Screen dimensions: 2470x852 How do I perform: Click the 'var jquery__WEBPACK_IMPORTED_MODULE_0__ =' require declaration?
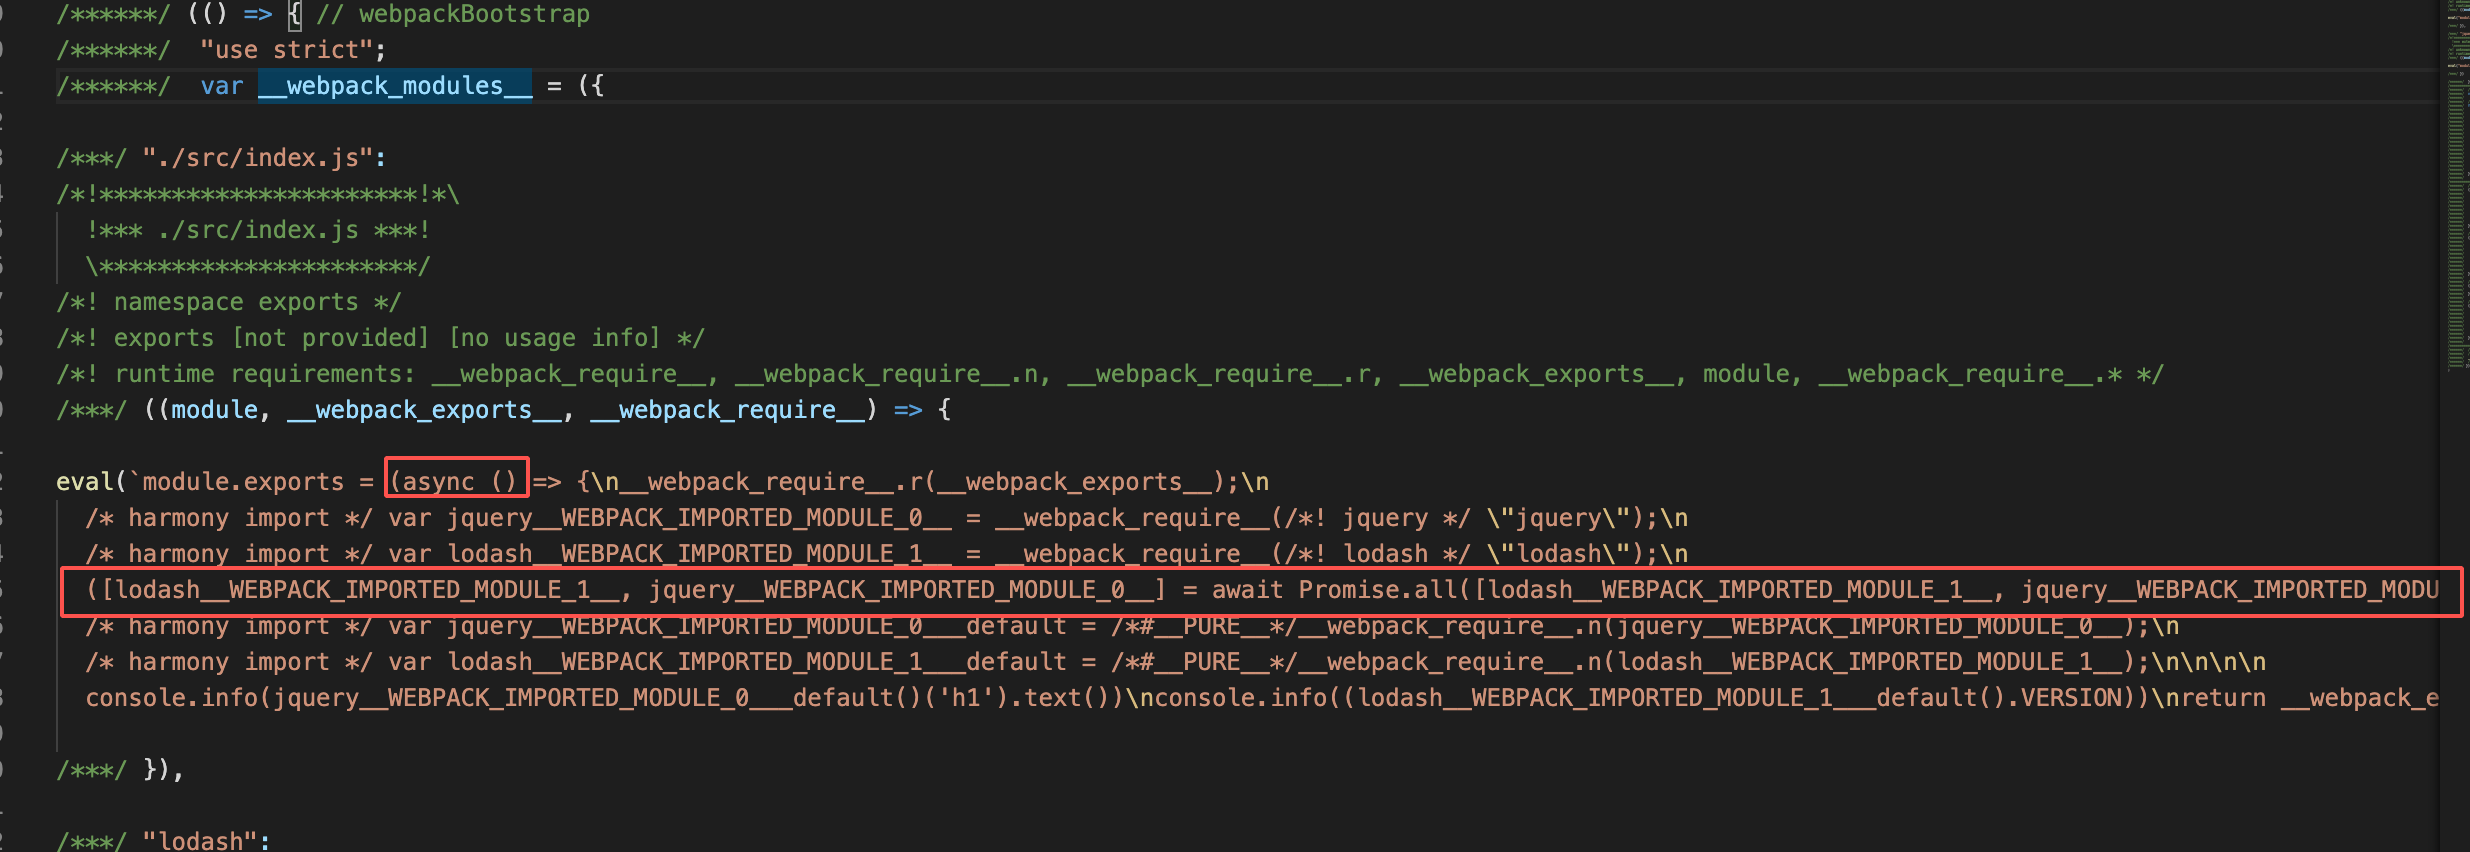pyautogui.click(x=684, y=518)
